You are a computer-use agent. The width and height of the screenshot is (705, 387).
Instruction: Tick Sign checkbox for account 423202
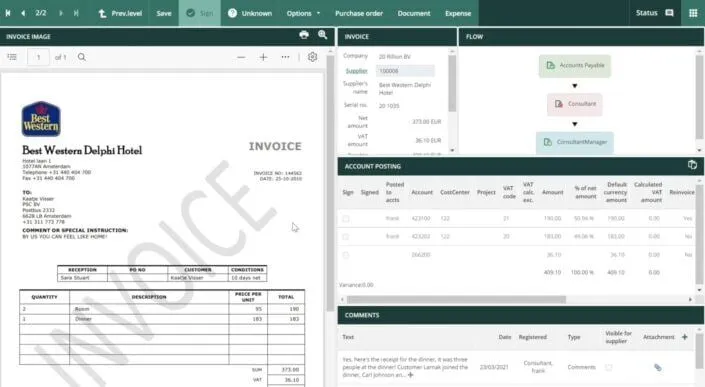point(346,237)
